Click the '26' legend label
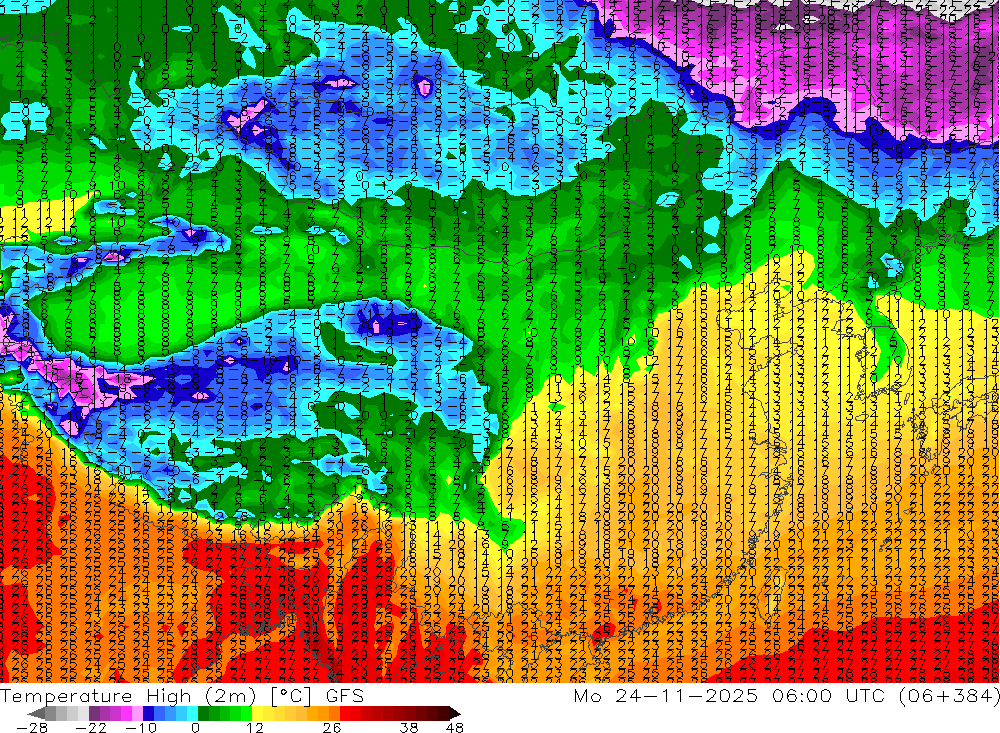 (x=332, y=727)
